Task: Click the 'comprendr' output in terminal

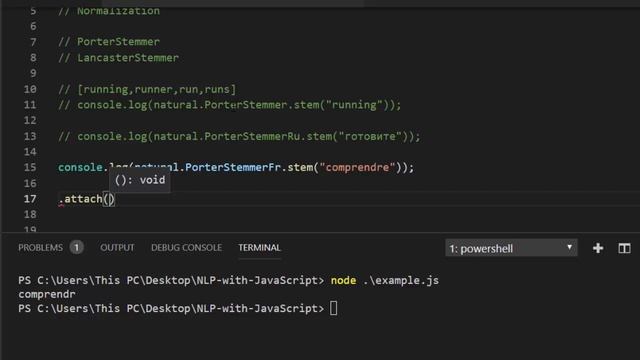Action: 47,294
